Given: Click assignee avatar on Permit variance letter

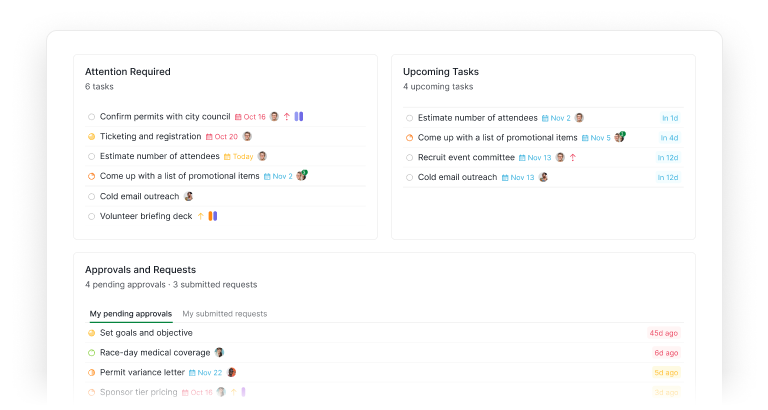Looking at the screenshot, I should tap(232, 372).
